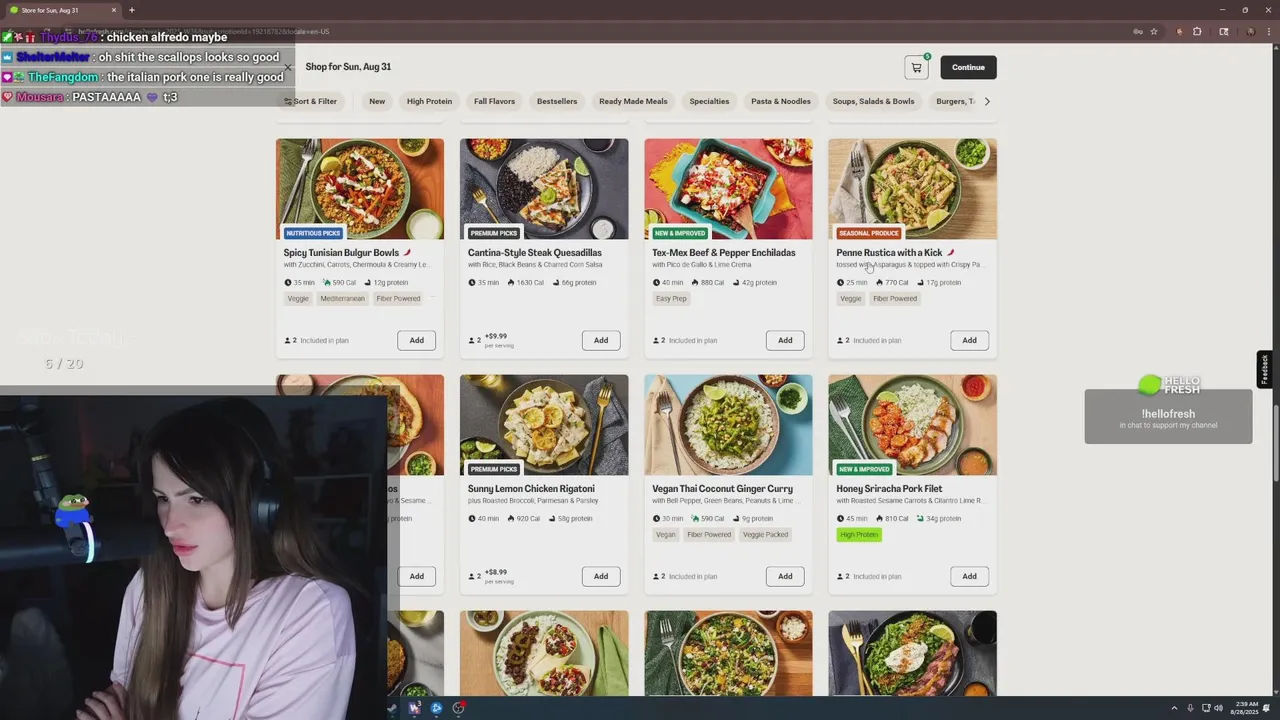Open a new browser tab with plus

pyautogui.click(x=131, y=10)
